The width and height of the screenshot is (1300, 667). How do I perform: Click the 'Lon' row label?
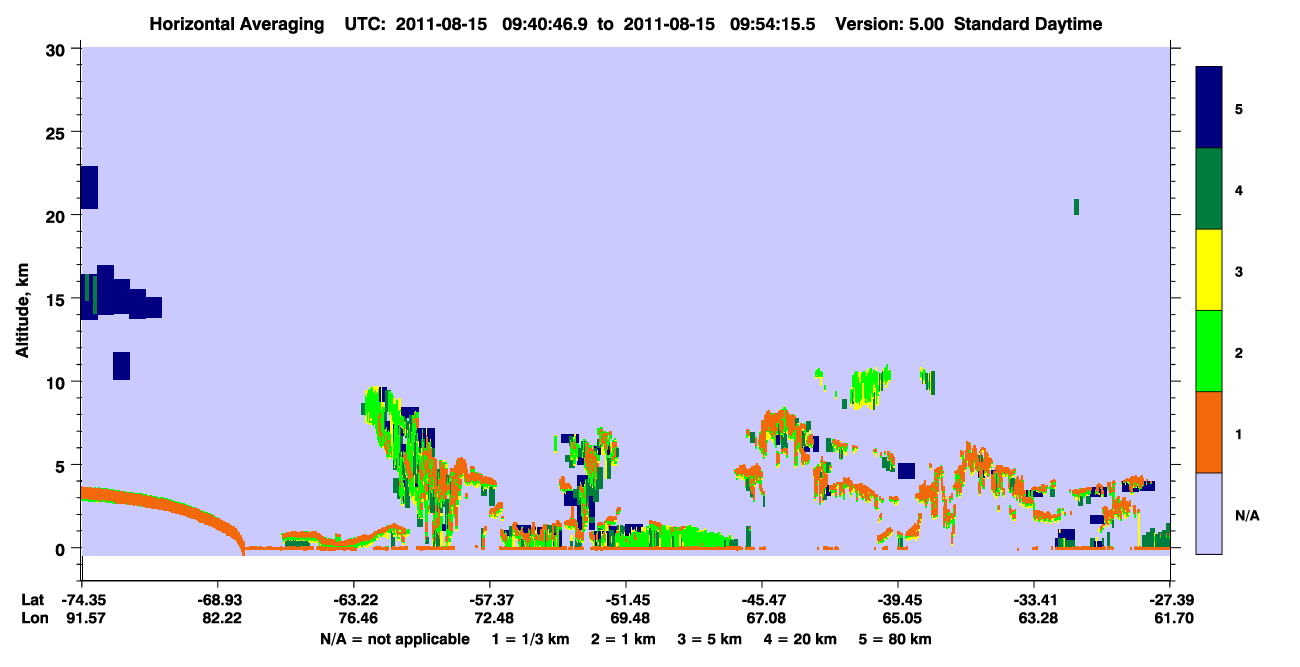(x=34, y=619)
